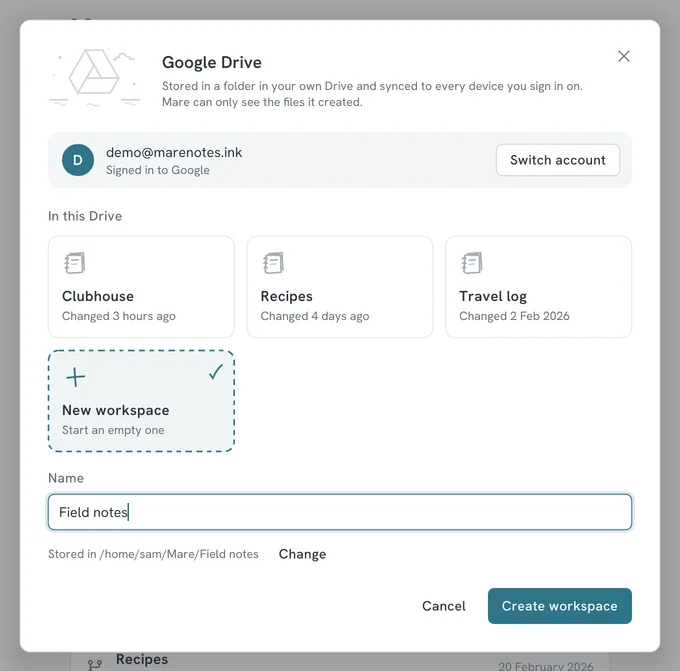This screenshot has width=680, height=671.
Task: Click the Google Drive dialog title
Action: (212, 62)
